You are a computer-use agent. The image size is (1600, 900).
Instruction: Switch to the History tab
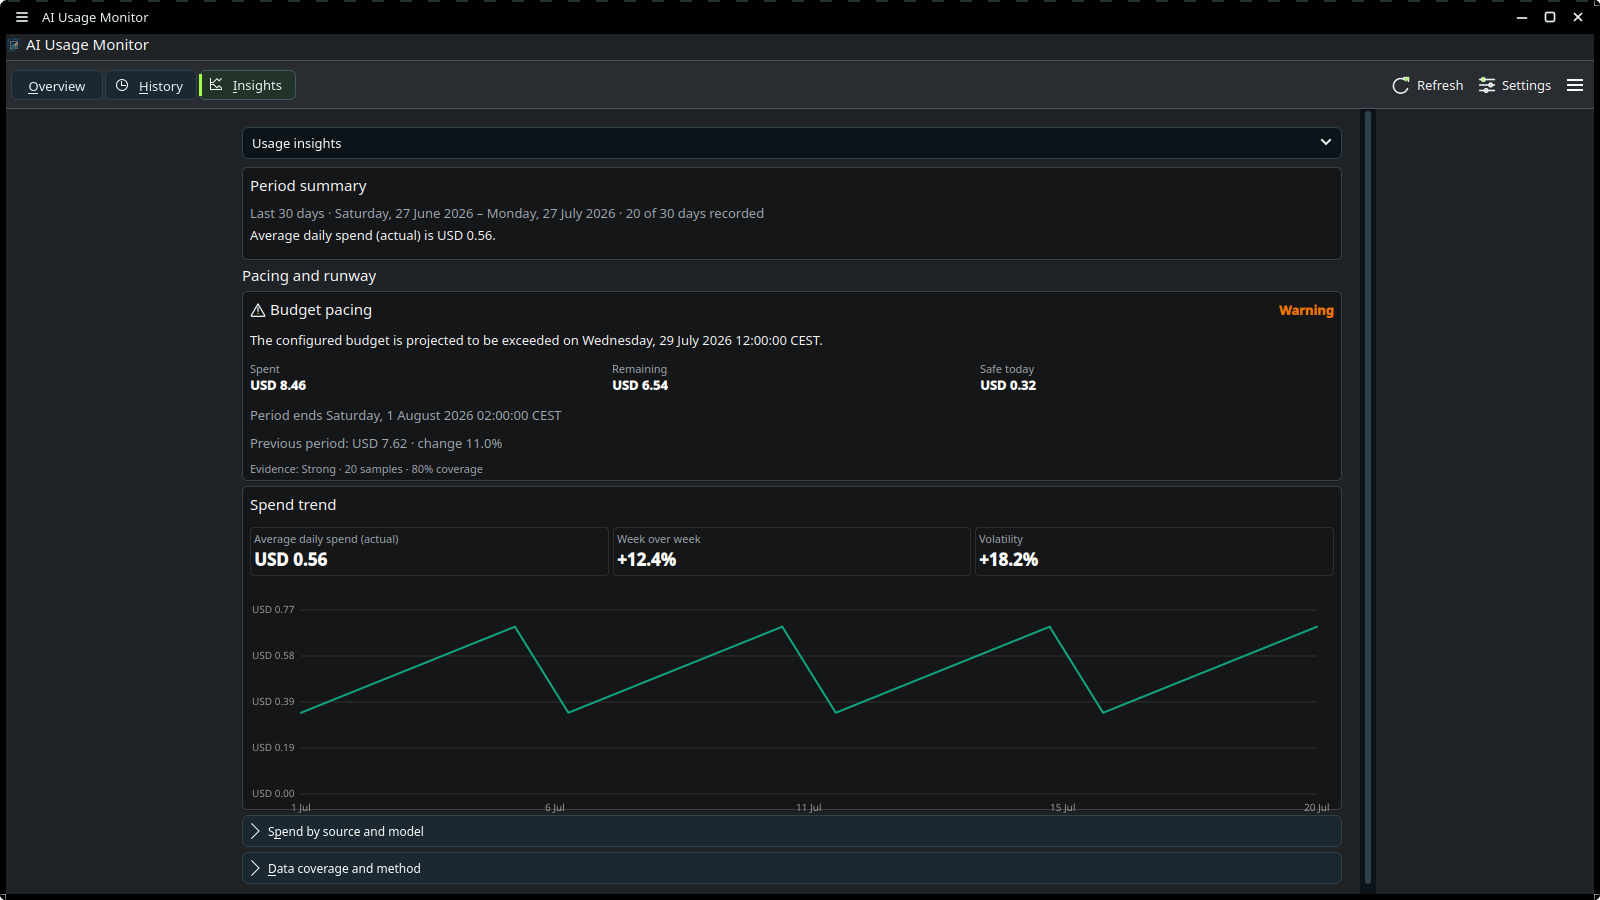pyautogui.click(x=151, y=86)
